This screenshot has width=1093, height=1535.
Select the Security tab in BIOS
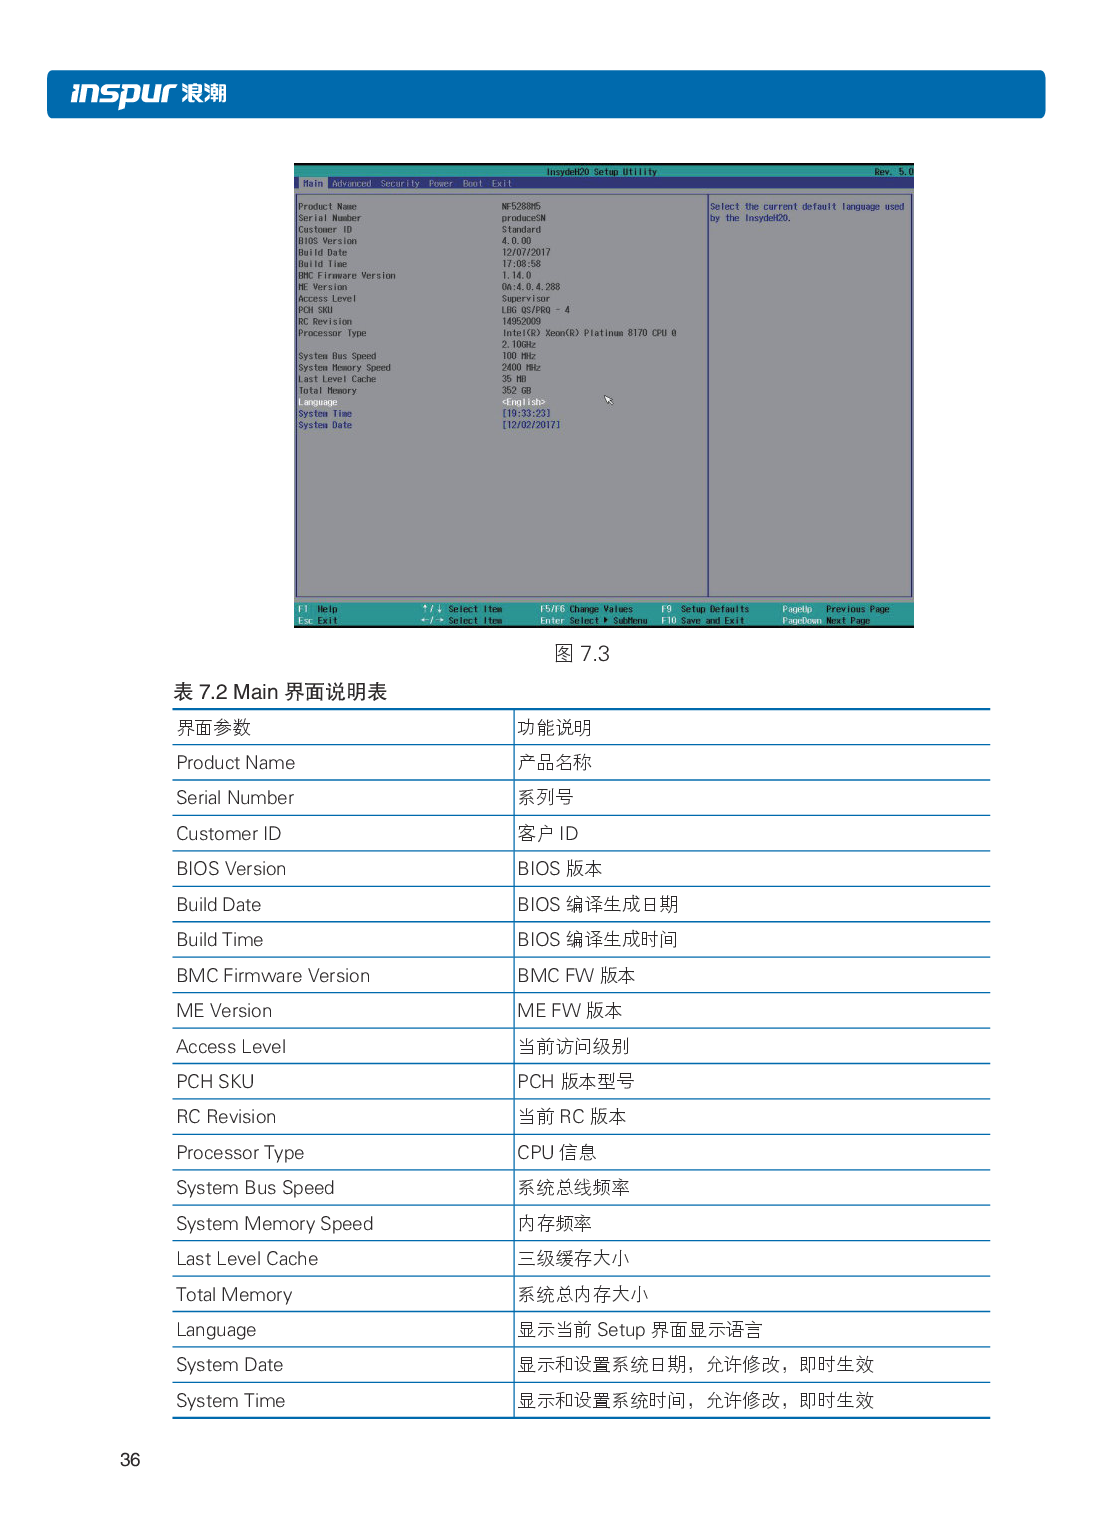pyautogui.click(x=400, y=184)
